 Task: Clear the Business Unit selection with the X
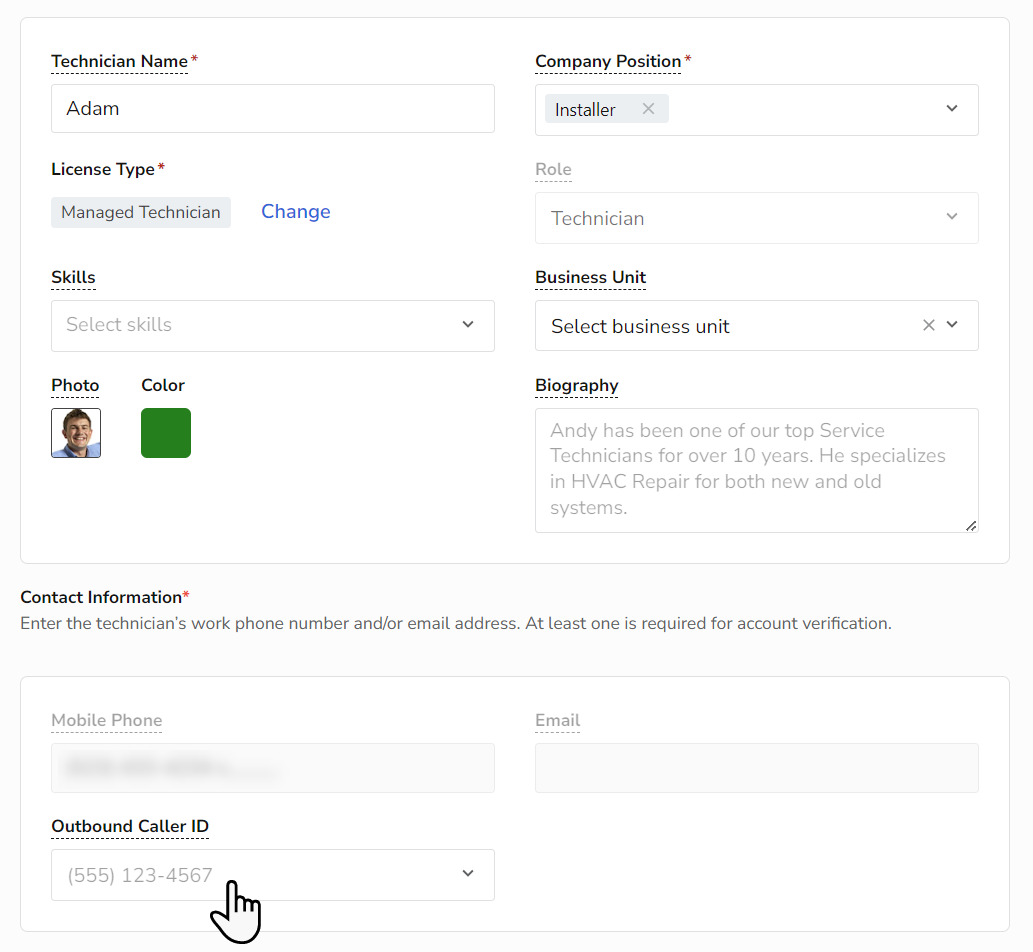tap(928, 325)
